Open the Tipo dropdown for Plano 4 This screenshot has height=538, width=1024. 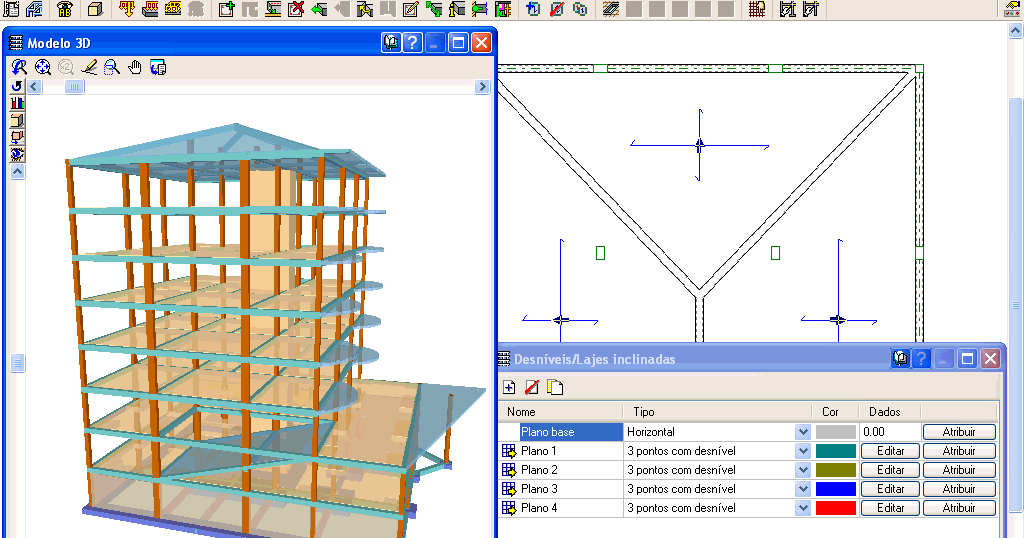pyautogui.click(x=803, y=508)
